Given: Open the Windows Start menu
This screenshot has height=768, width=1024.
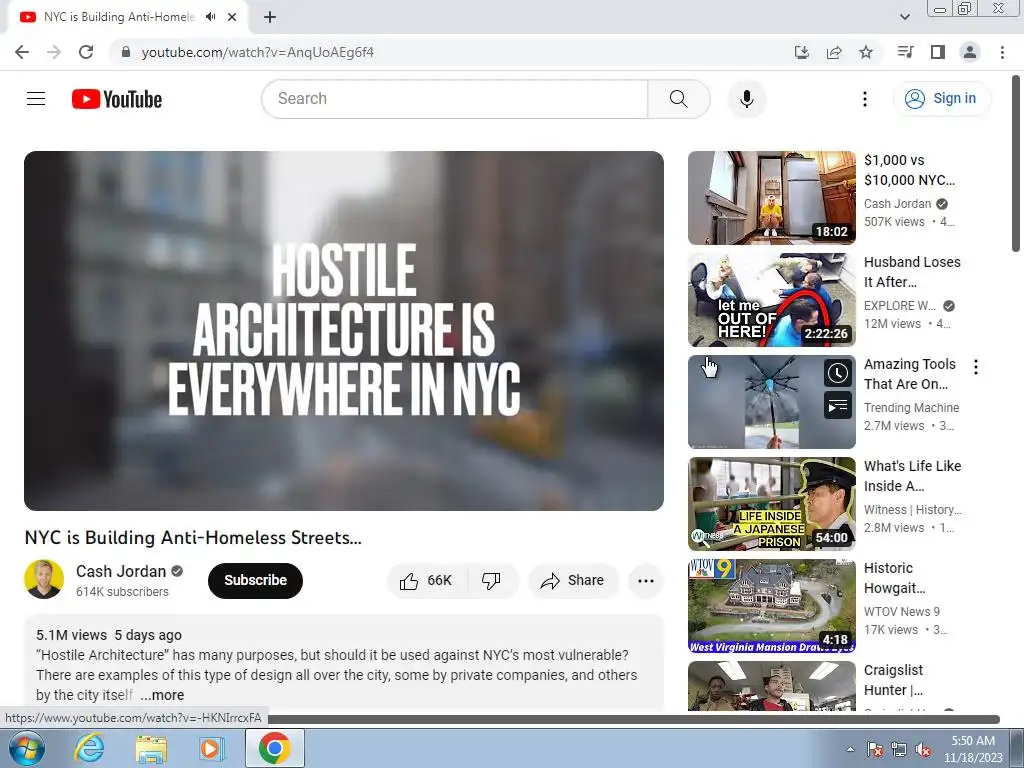Looking at the screenshot, I should [27, 748].
